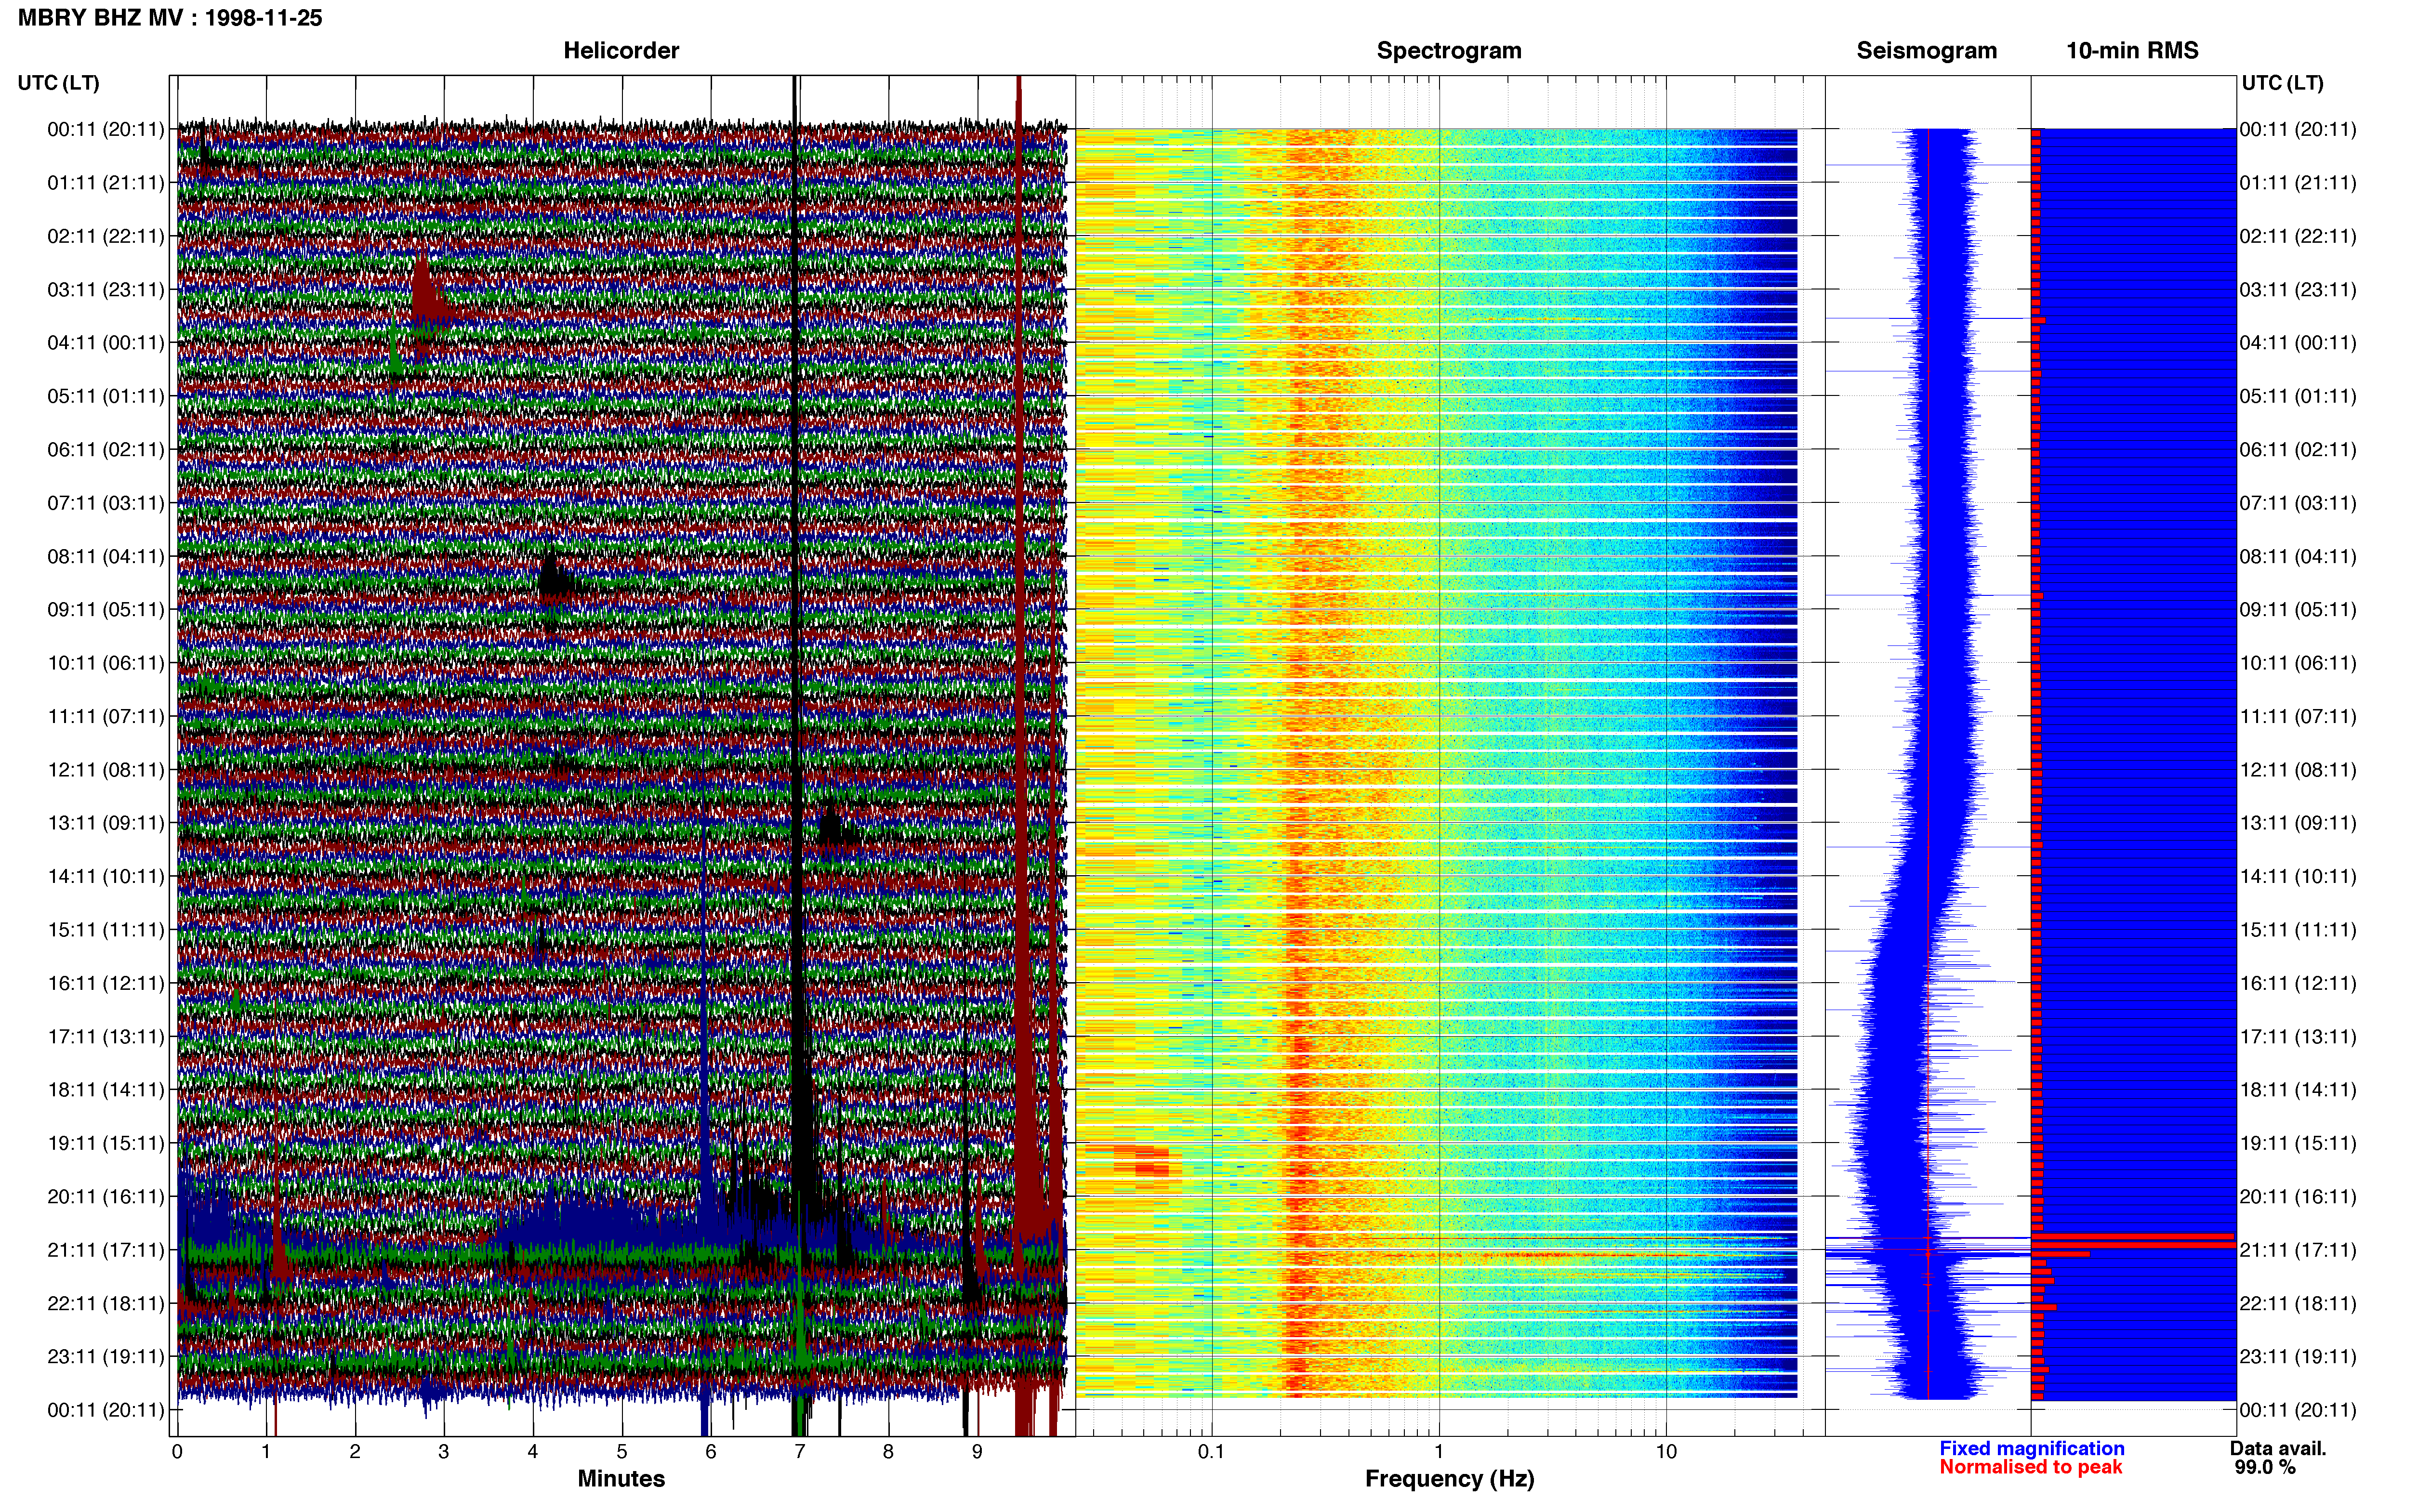
Task: Click left-axis time label 16:11 (12:11)
Action: 106,983
